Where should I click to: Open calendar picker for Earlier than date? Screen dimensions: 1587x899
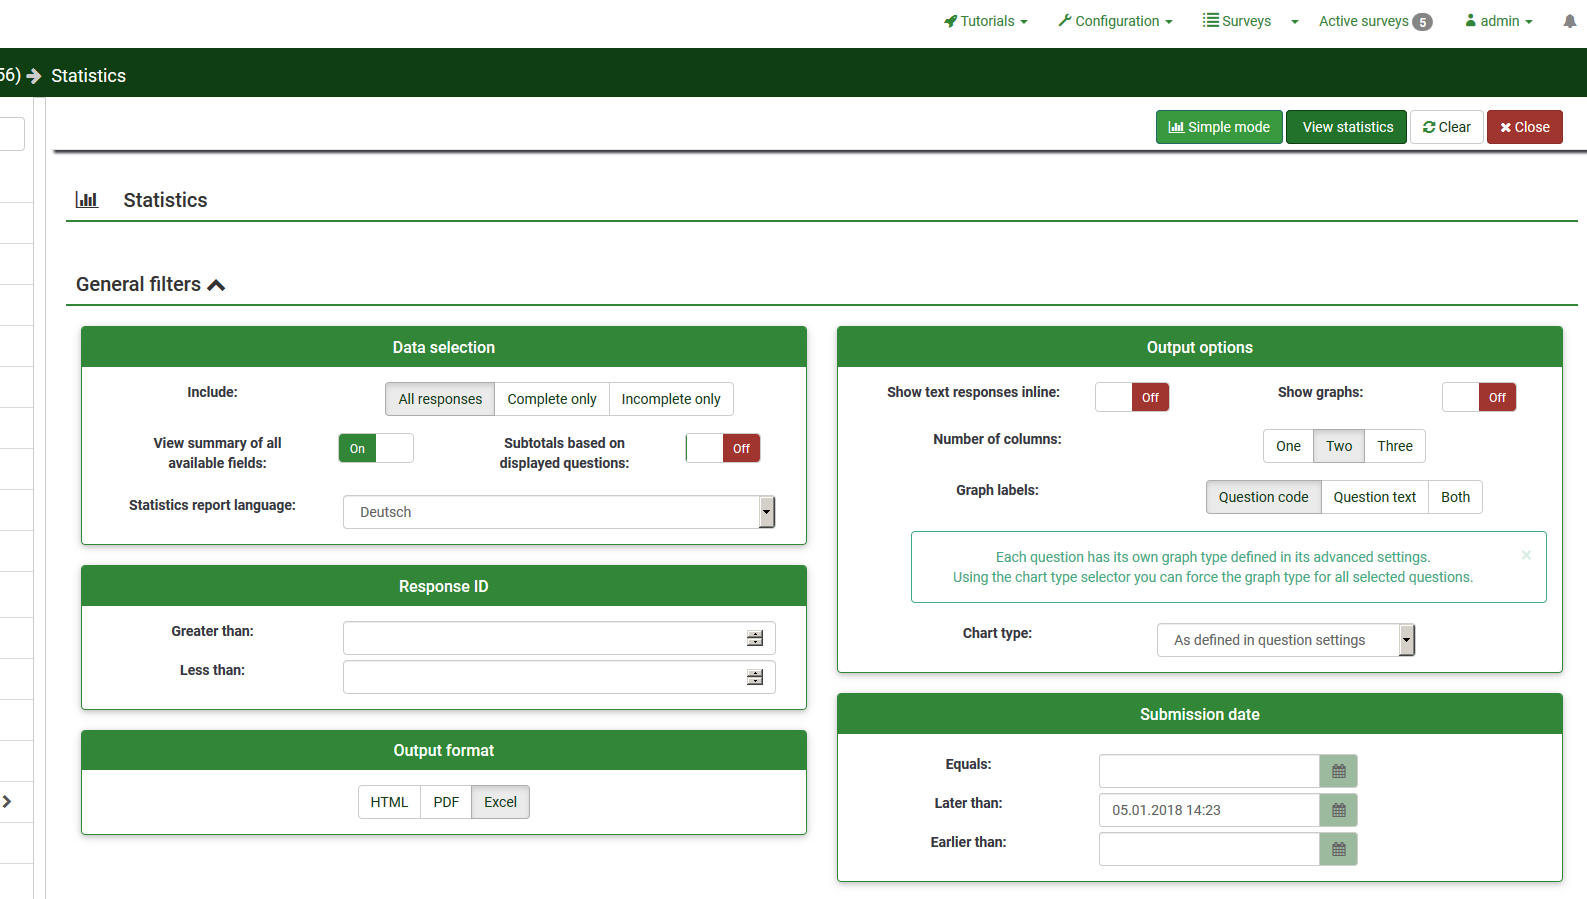[x=1338, y=849]
